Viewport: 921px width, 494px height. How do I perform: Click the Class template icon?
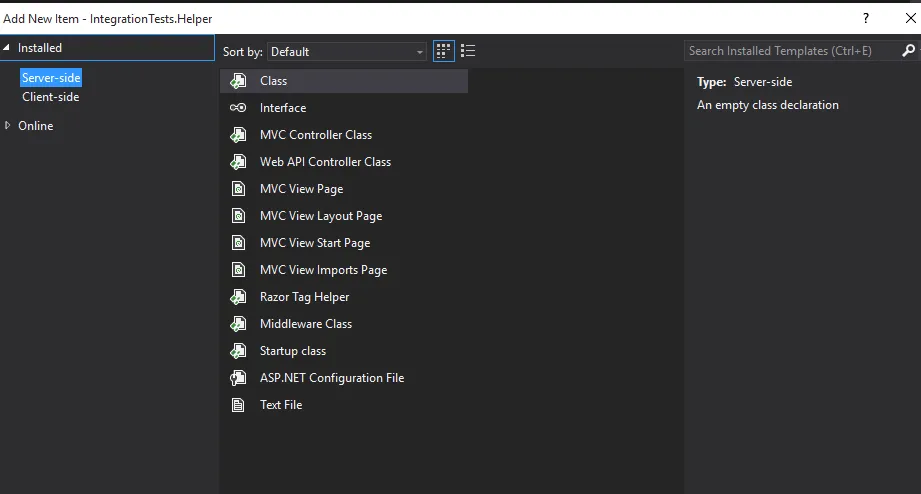click(x=238, y=81)
